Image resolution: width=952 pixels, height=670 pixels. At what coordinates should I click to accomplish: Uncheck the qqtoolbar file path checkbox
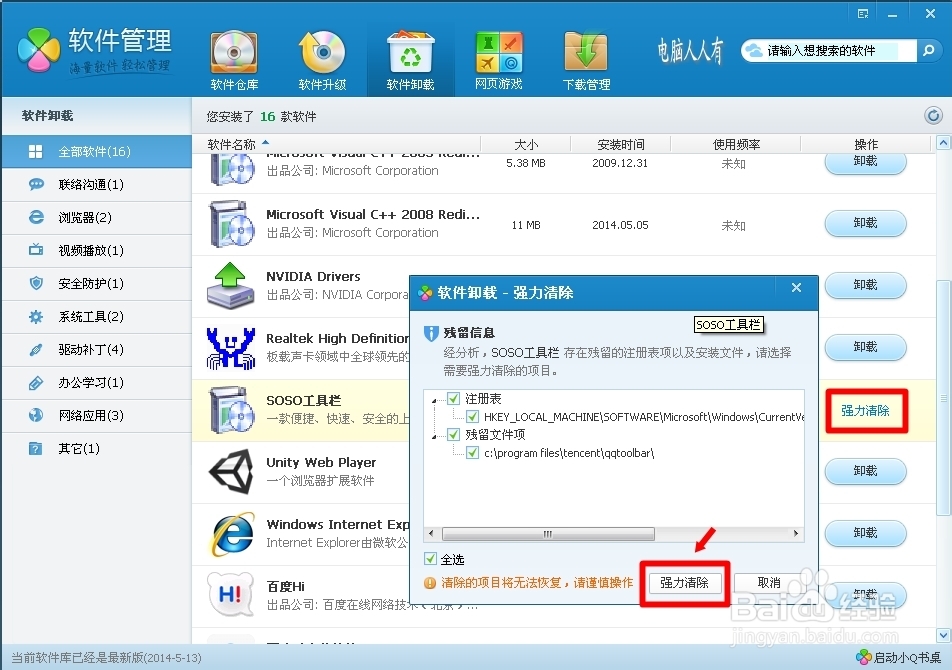point(471,453)
